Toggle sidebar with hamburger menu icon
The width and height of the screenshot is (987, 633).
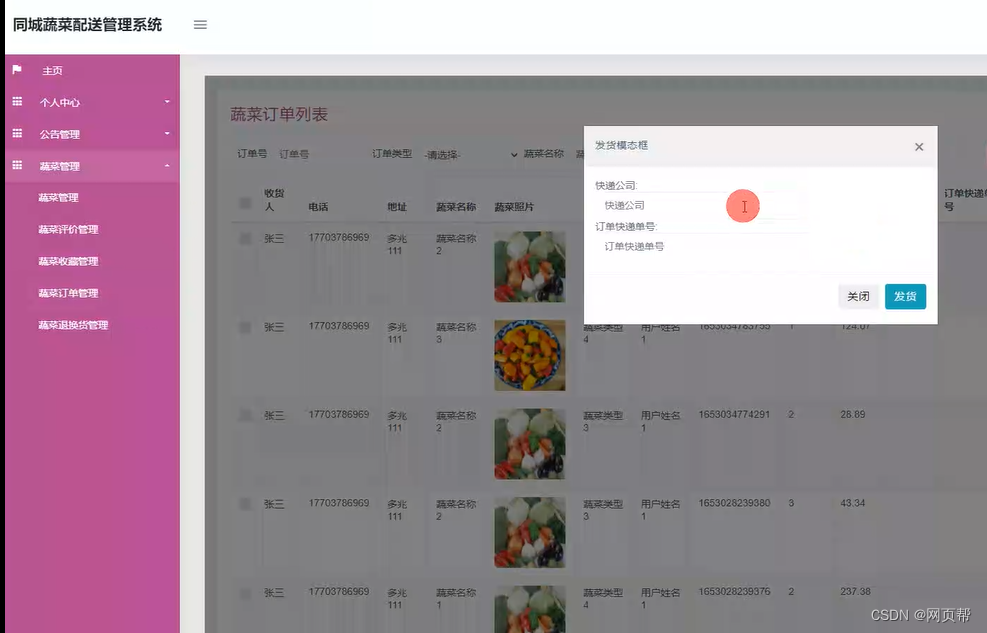pyautogui.click(x=200, y=25)
